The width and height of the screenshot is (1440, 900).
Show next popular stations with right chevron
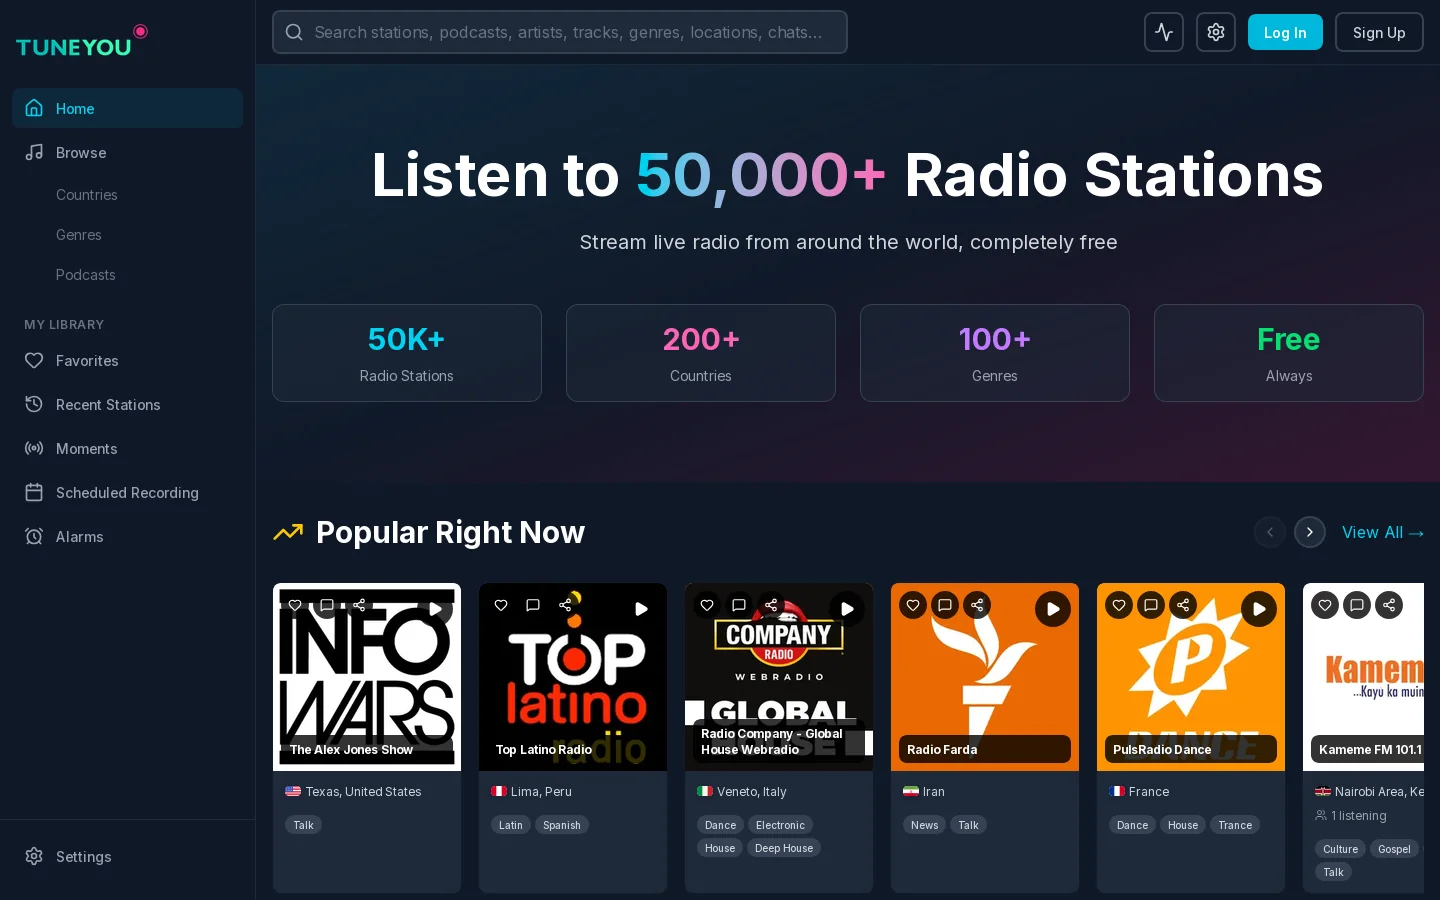click(x=1310, y=532)
